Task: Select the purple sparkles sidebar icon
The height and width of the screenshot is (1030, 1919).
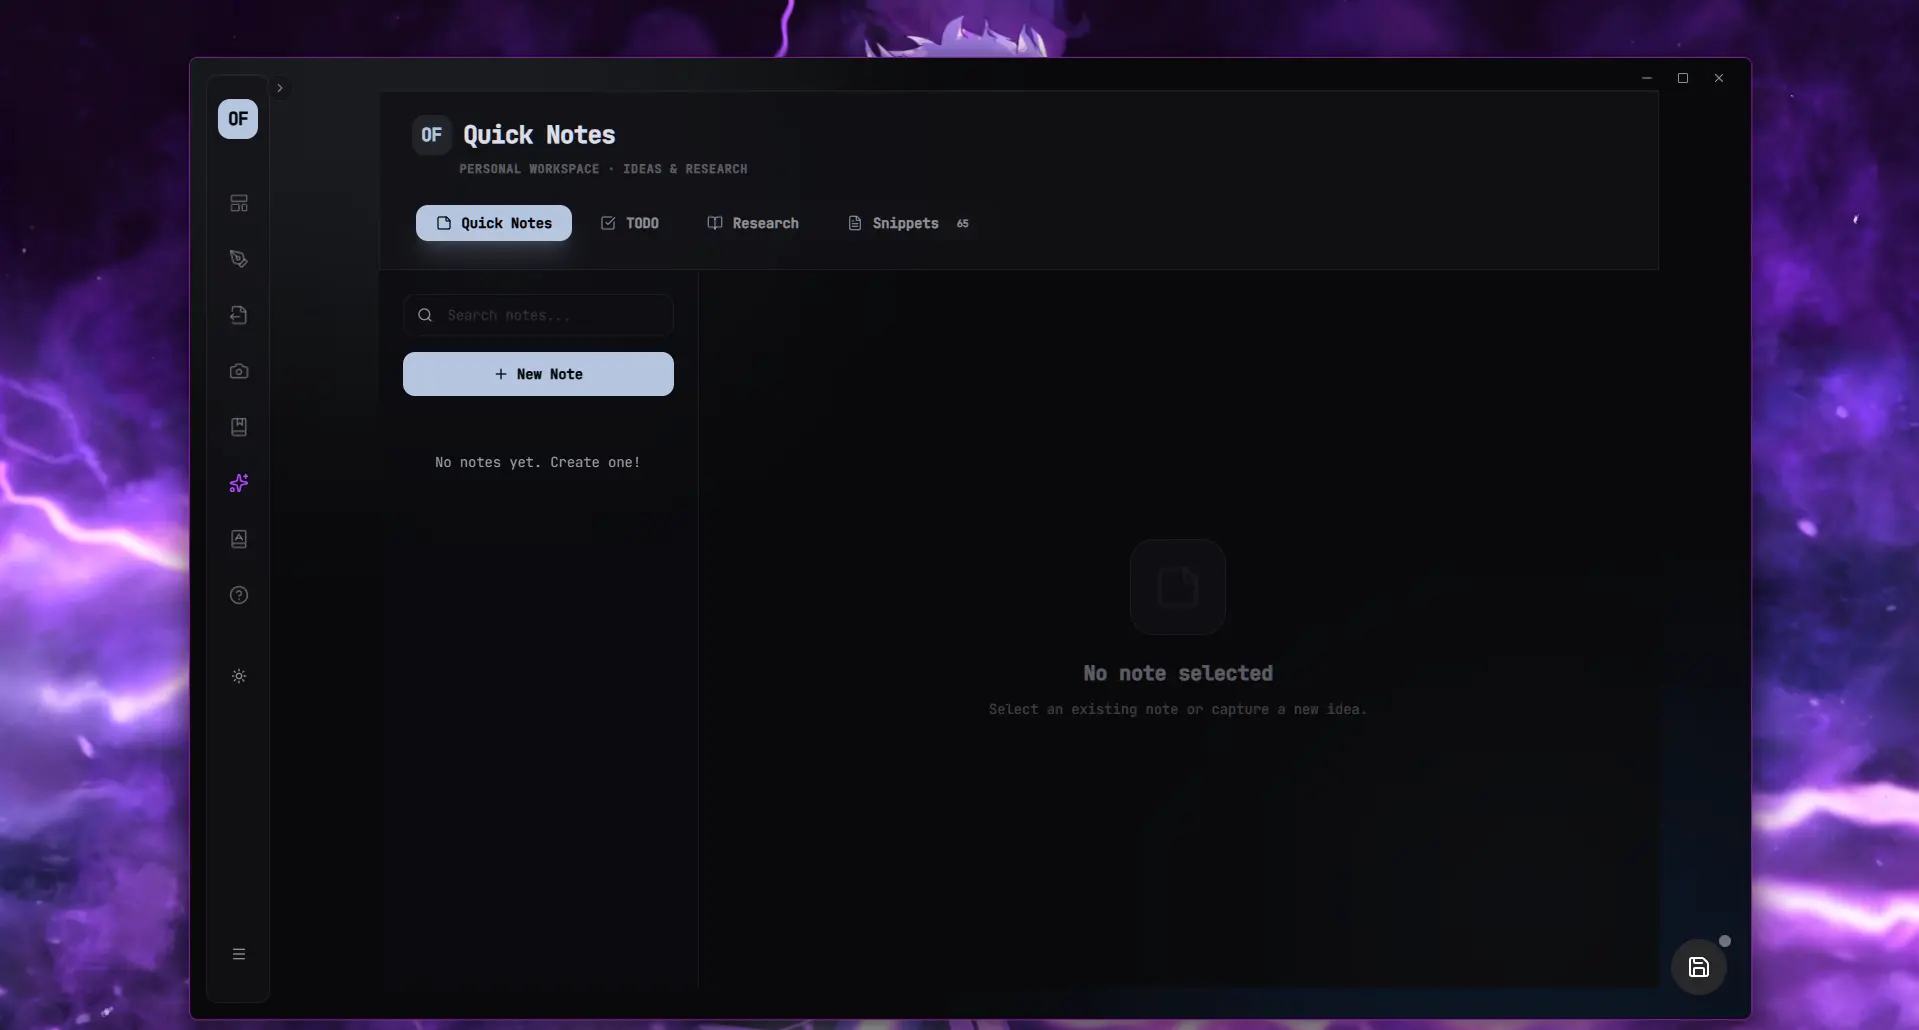Action: [238, 483]
